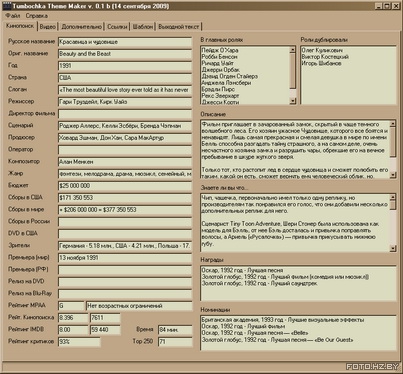Viewport: 403px width, 374px height.
Task: Click scroll down arrow of Знаете ли вы что box
Action: (x=393, y=248)
